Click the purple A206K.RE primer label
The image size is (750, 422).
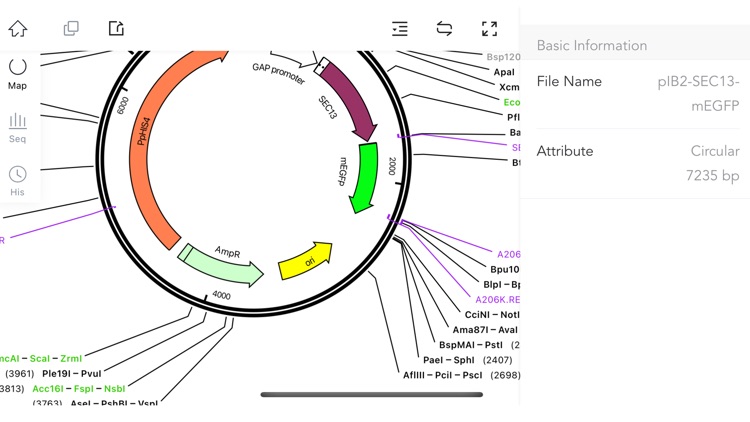(x=497, y=300)
